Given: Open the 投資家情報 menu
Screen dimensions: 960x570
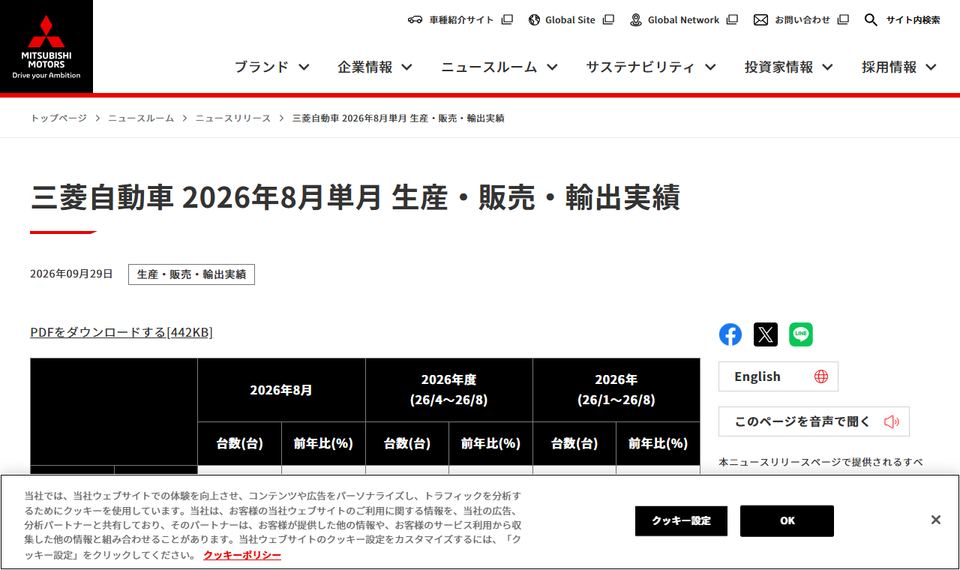Looking at the screenshot, I should coord(779,67).
